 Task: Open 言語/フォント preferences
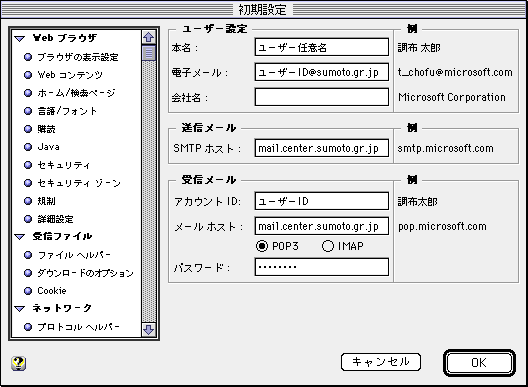click(67, 111)
